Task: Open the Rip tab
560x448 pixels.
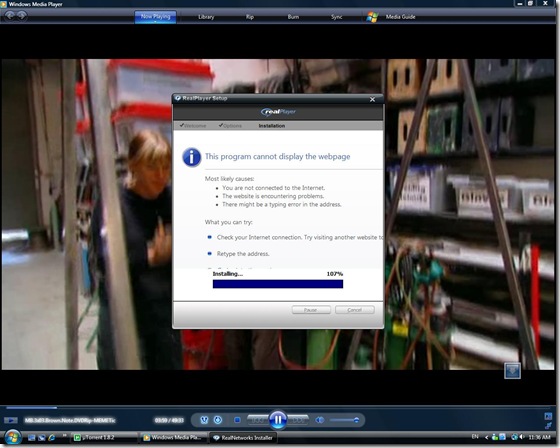Action: coord(250,17)
